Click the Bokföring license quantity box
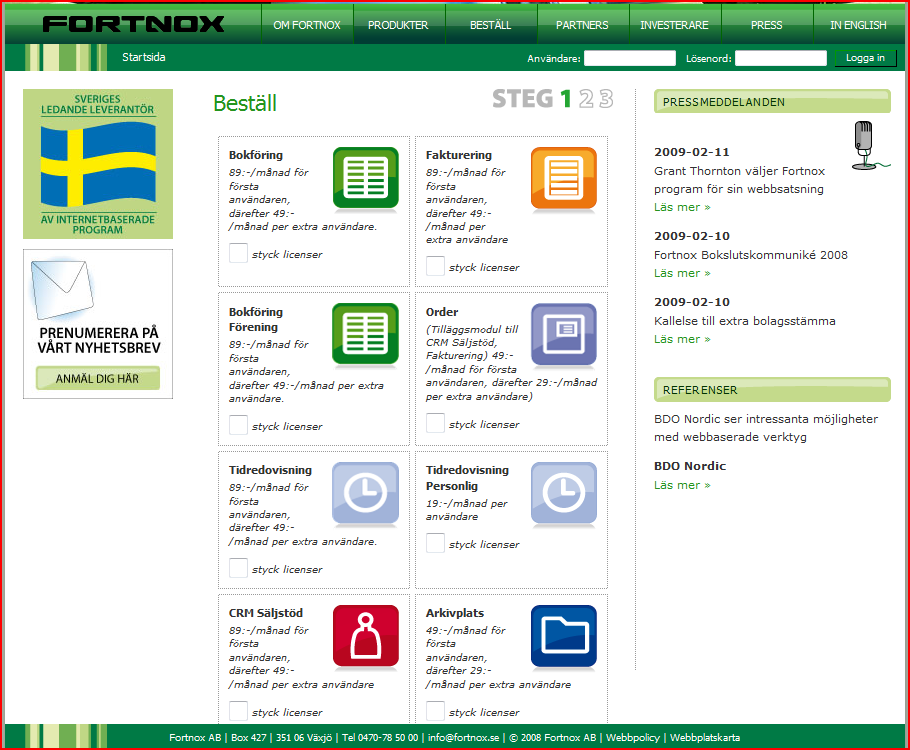910x750 pixels. 238,253
